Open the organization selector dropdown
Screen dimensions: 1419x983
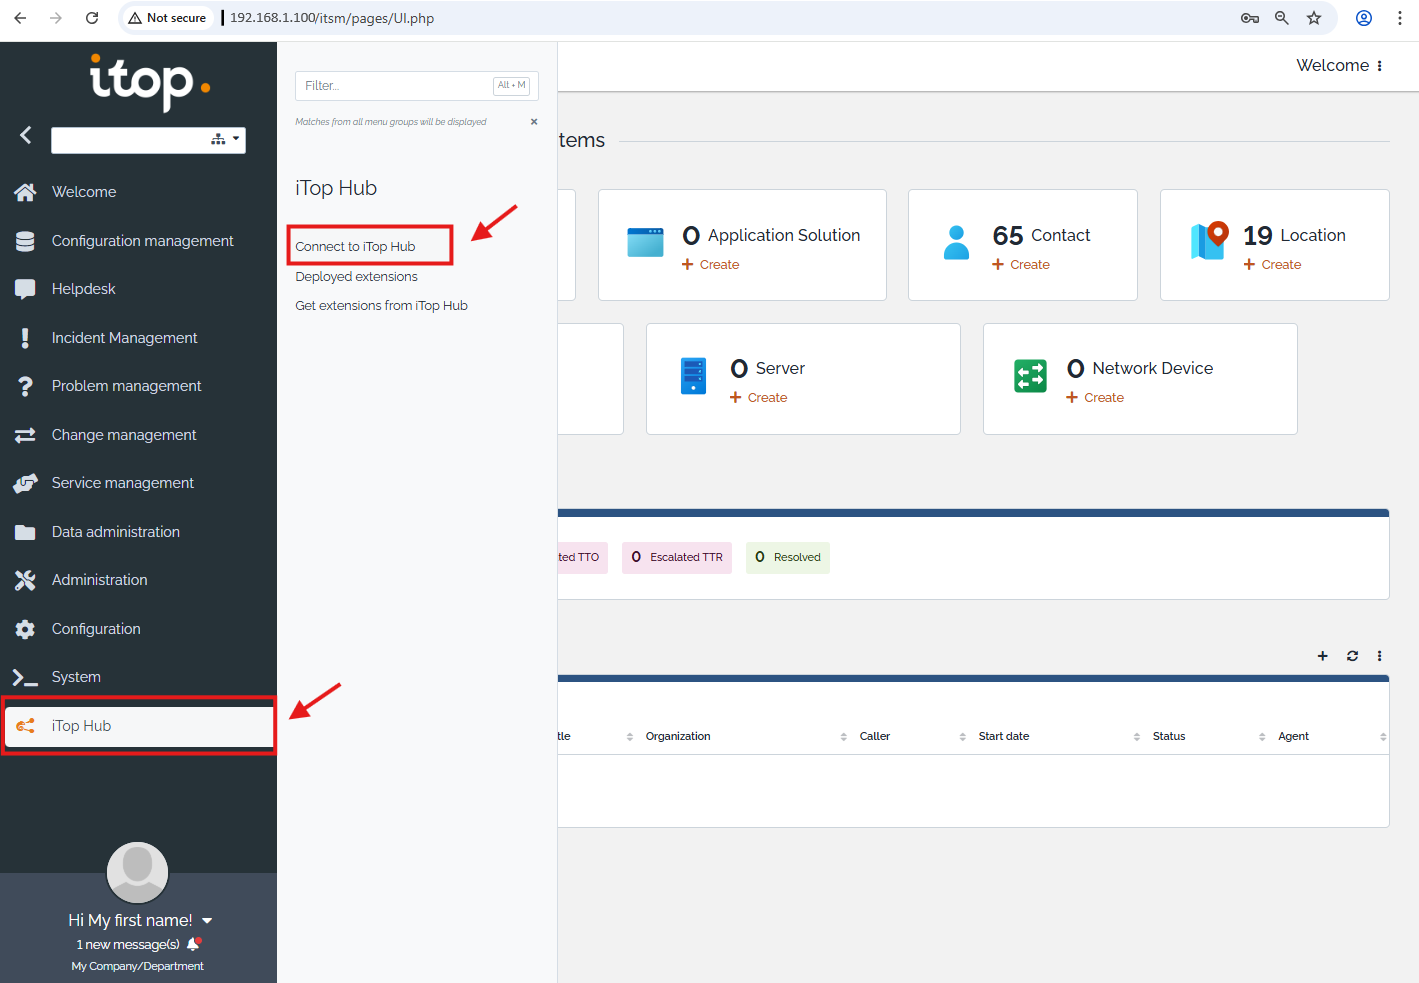click(226, 140)
